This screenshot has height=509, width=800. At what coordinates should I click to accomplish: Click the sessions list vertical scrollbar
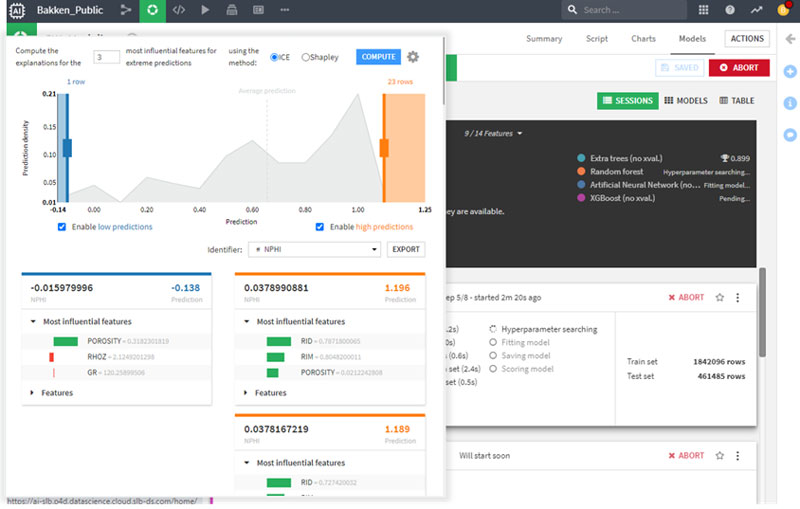(x=762, y=312)
